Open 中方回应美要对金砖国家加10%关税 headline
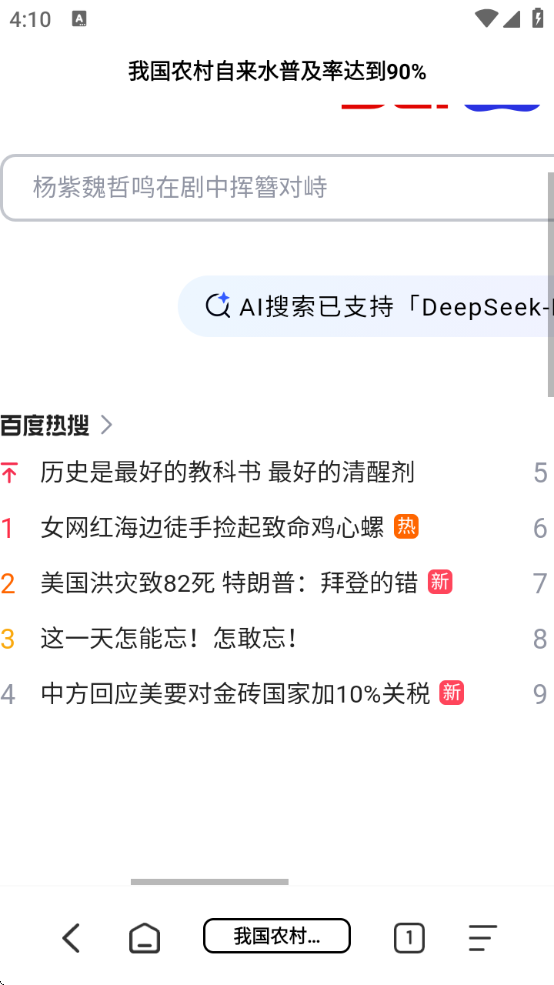The height and width of the screenshot is (985, 554). tap(236, 694)
